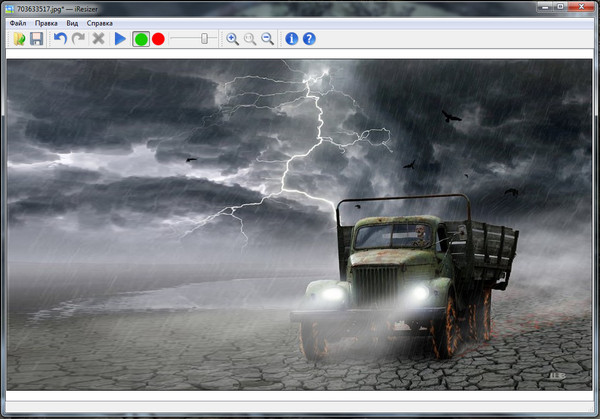The image size is (600, 419).
Task: Zoom in with the plus magnifier
Action: click(x=232, y=39)
